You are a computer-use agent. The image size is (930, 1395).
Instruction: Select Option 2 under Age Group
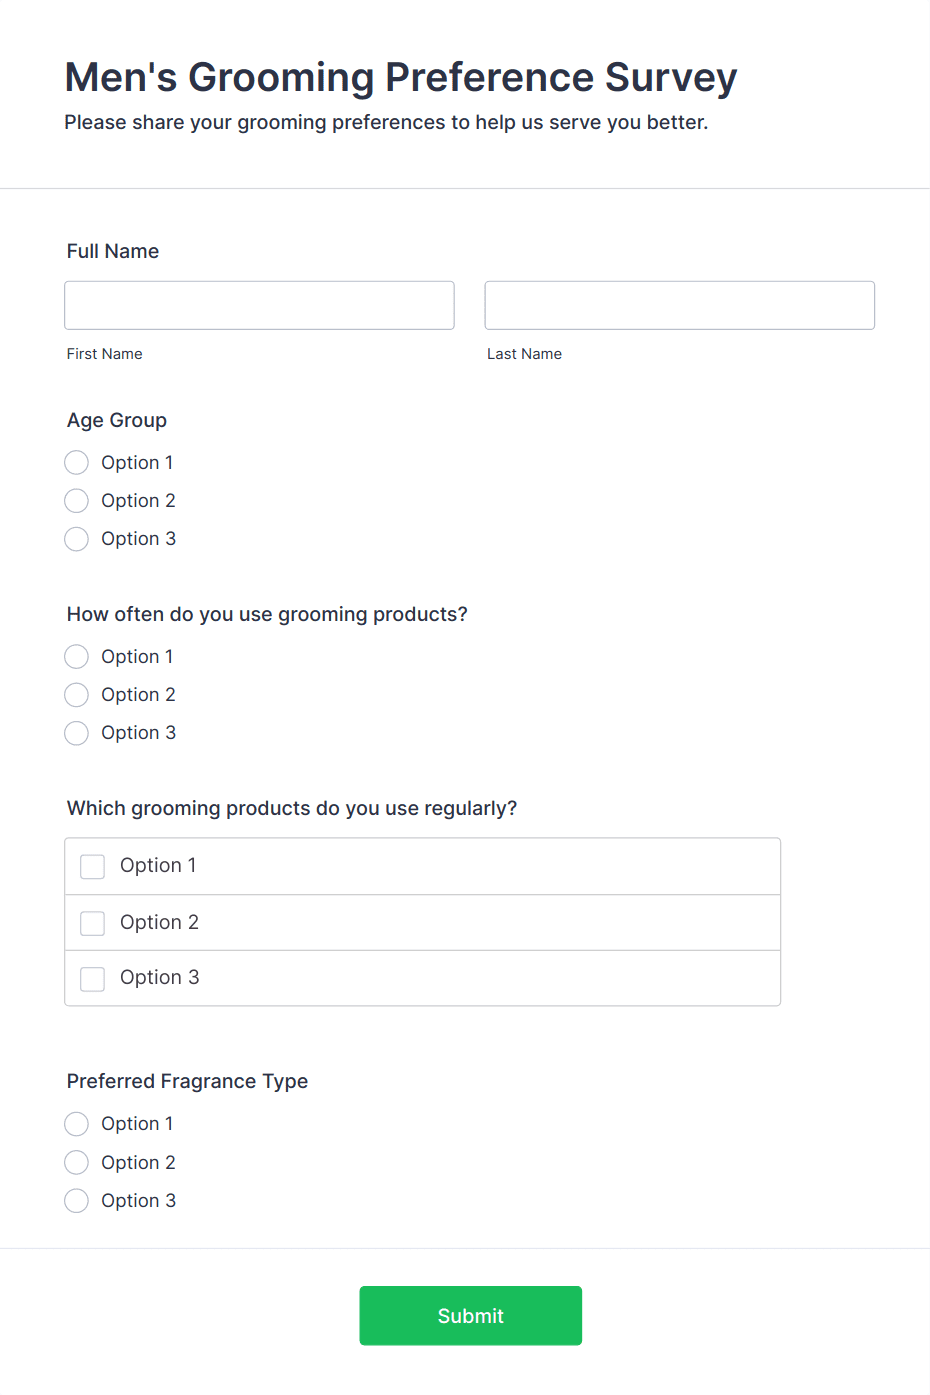(x=76, y=500)
